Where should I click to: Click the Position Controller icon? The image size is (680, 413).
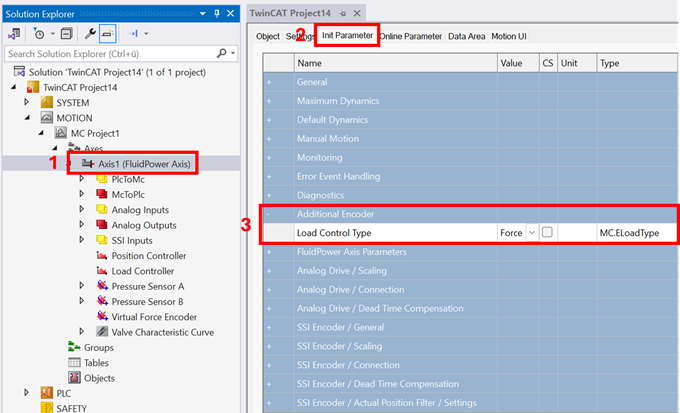102,256
